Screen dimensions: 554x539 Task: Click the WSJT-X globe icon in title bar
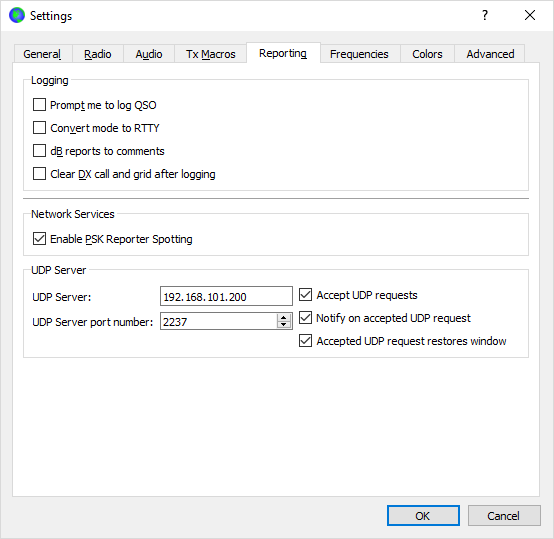click(17, 16)
